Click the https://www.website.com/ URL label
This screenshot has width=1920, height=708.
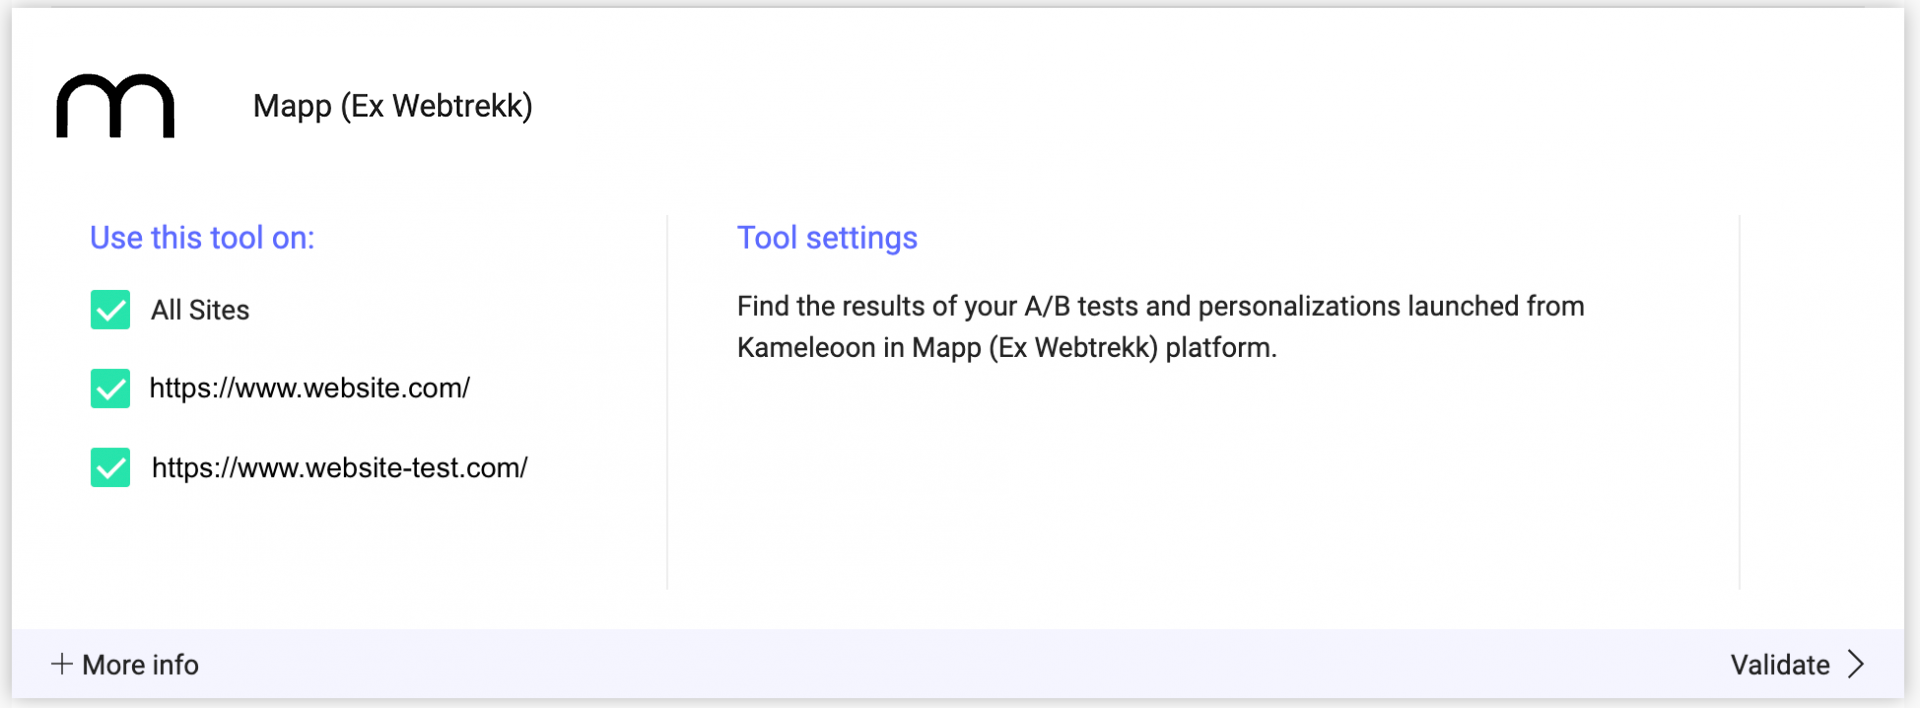[310, 388]
